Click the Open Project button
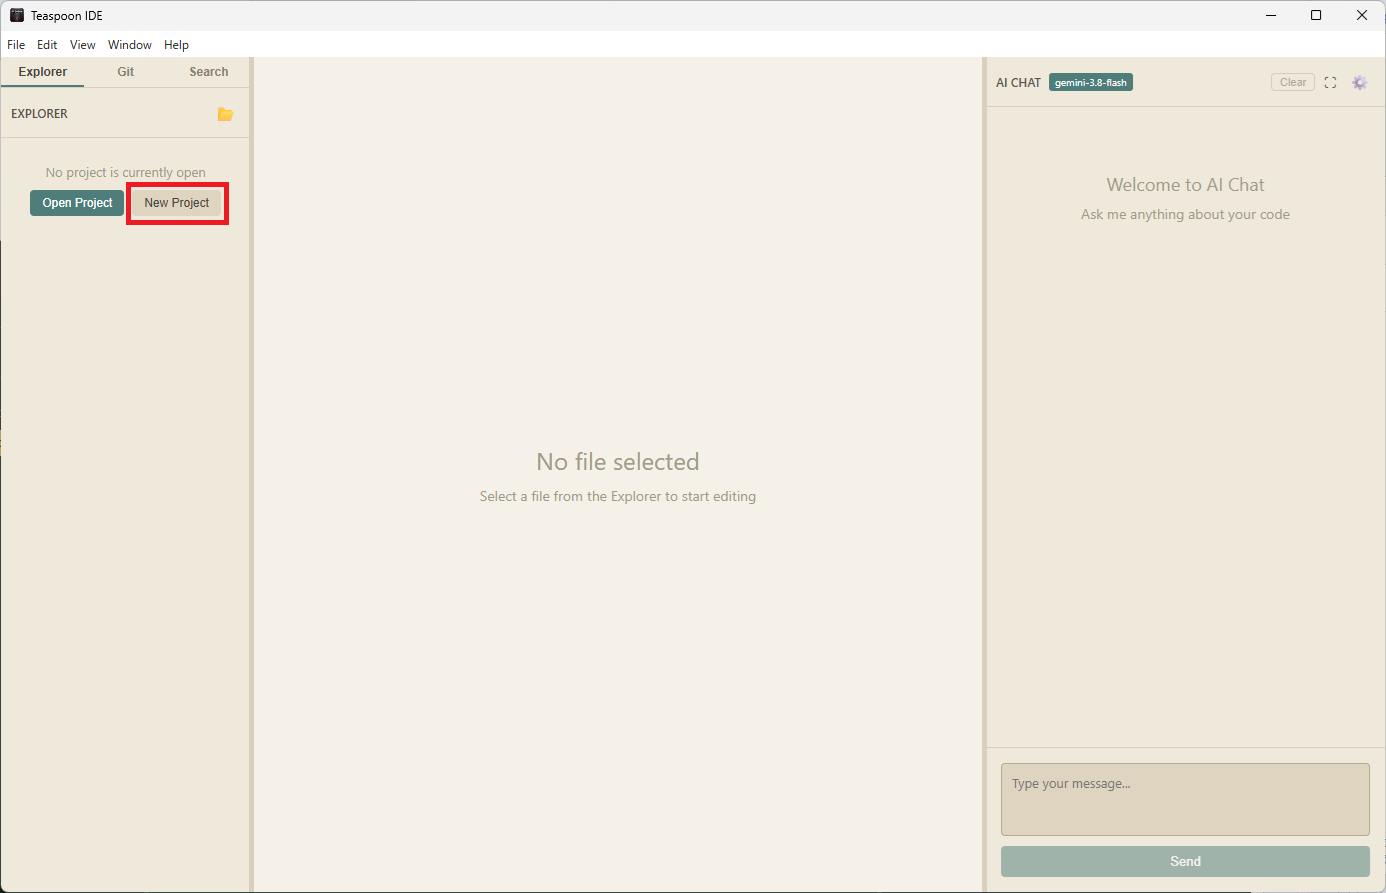Viewport: 1386px width, 893px height. [x=77, y=203]
